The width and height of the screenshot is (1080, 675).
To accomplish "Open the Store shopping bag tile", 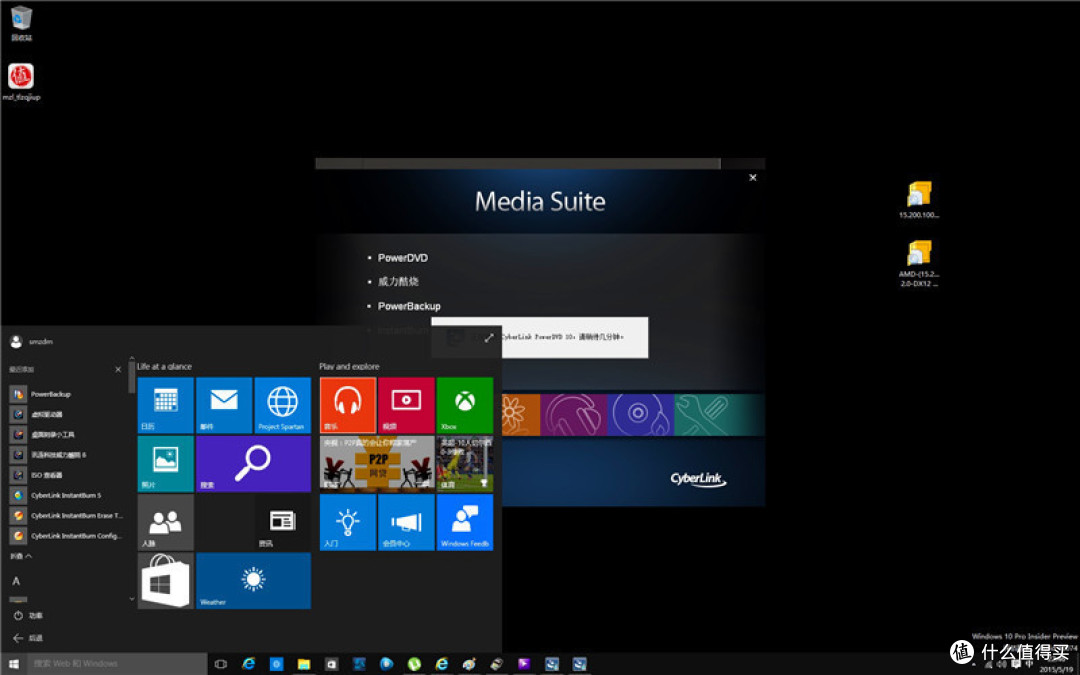I will pyautogui.click(x=165, y=581).
